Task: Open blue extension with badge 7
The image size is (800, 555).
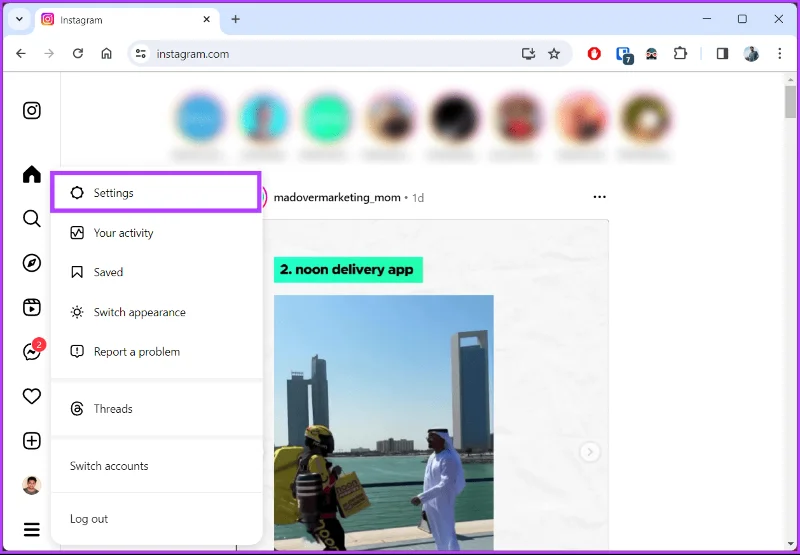Action: click(x=623, y=55)
